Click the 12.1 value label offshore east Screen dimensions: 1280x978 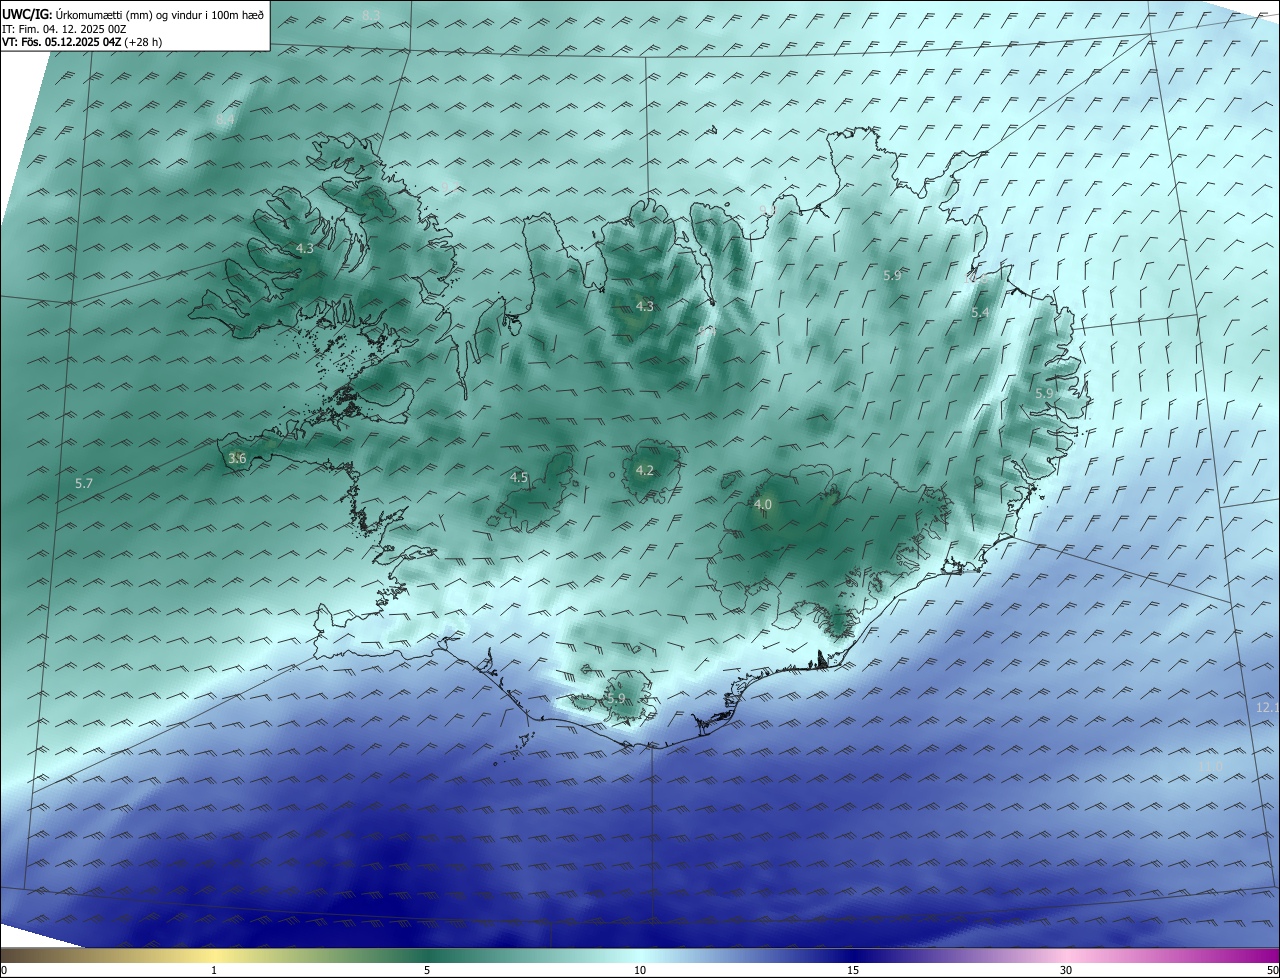[1267, 707]
